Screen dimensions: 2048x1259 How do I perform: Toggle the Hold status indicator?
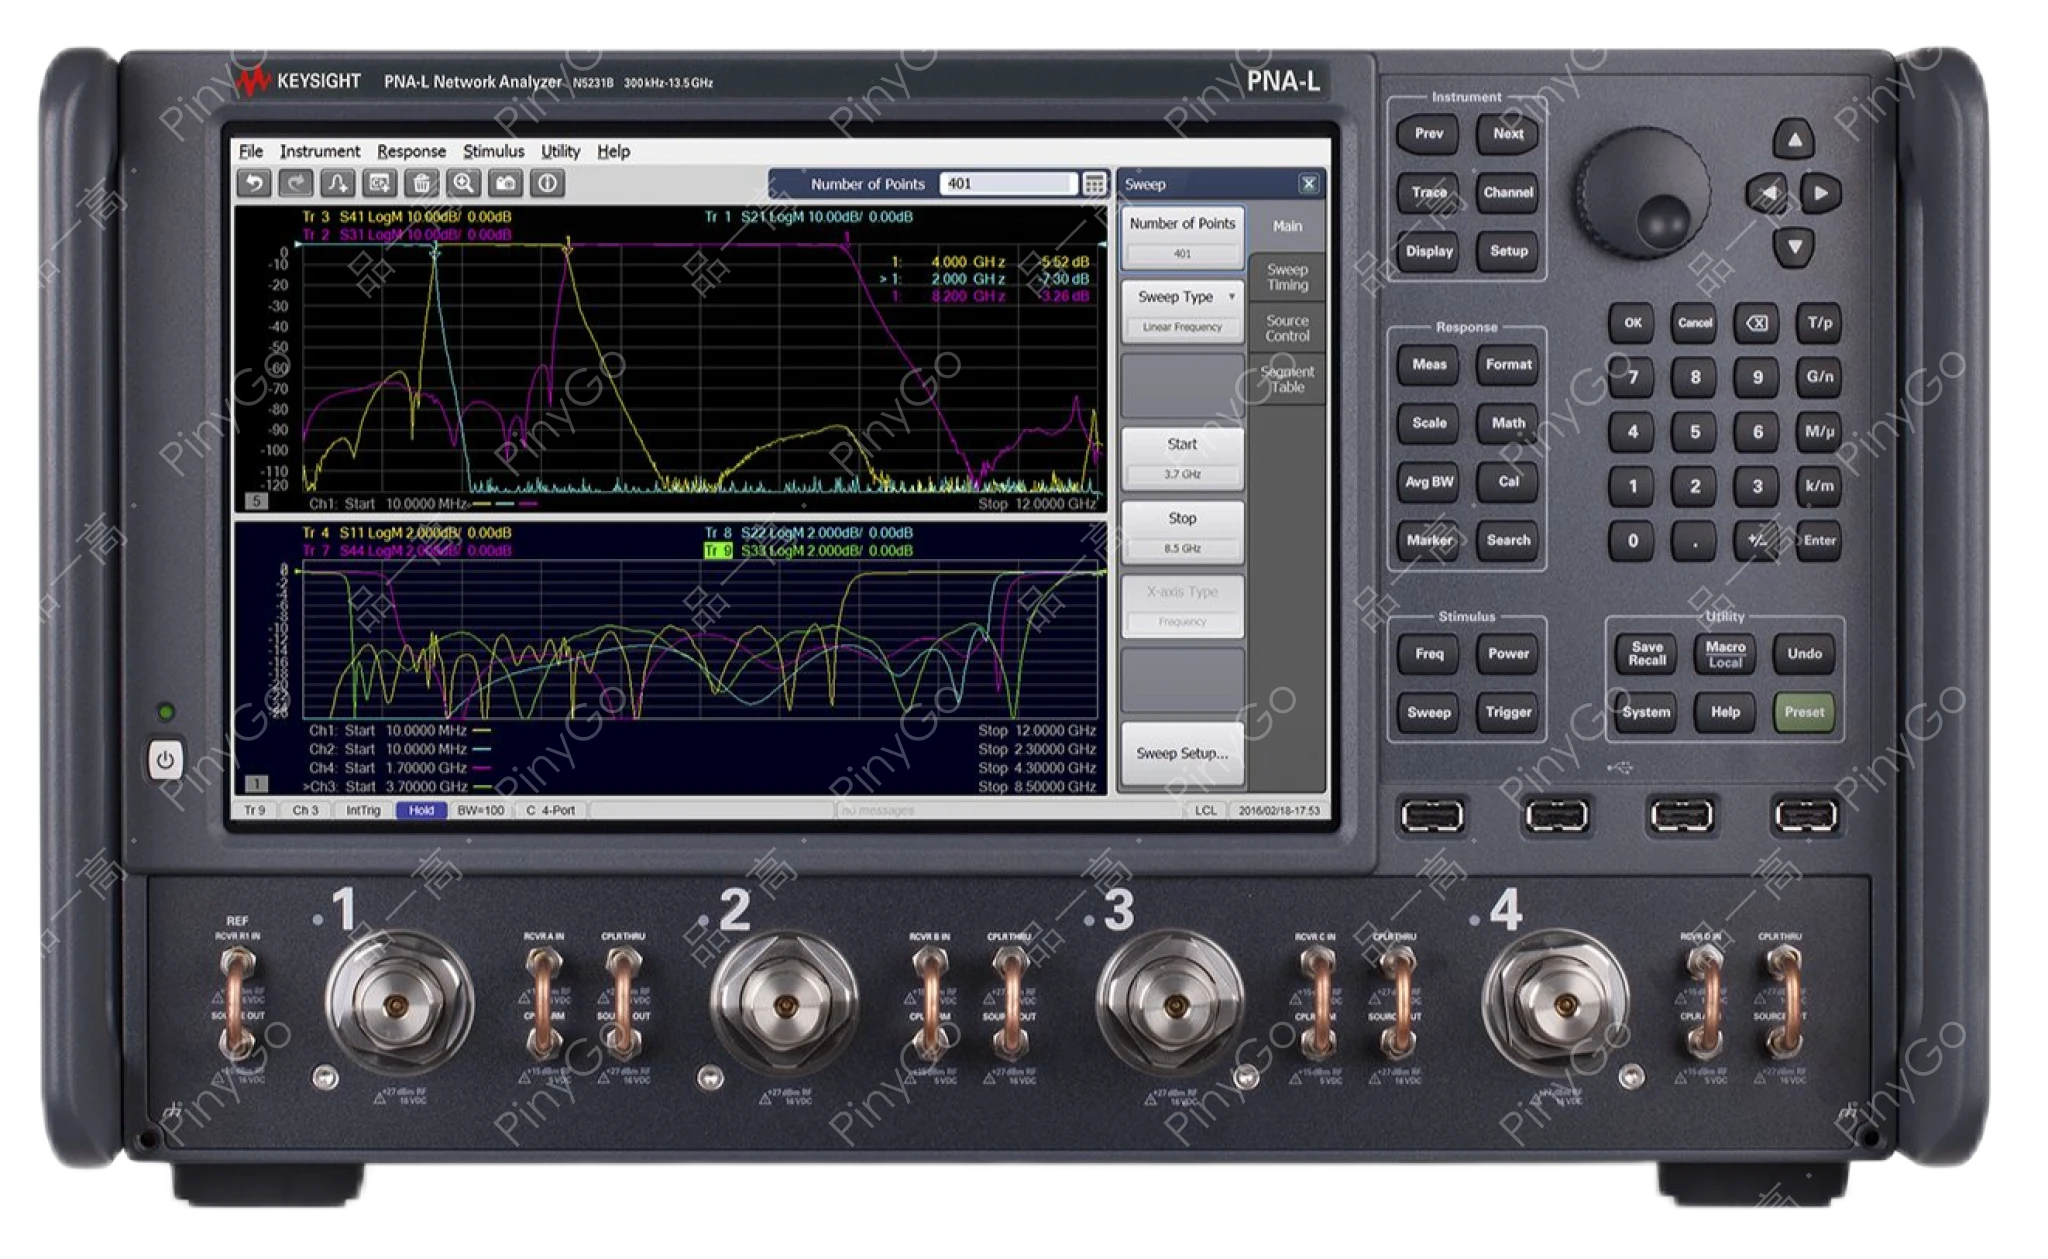point(421,810)
